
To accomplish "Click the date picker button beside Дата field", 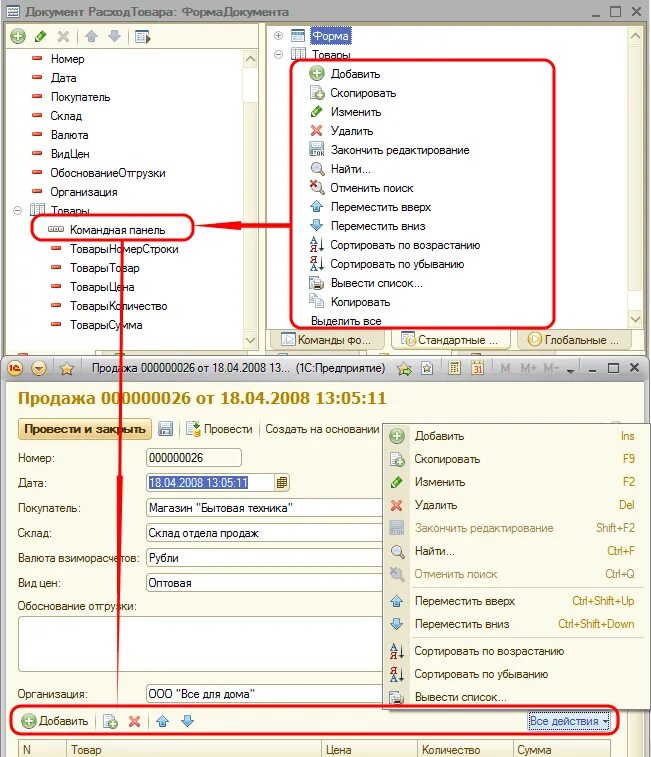I will coord(282,482).
